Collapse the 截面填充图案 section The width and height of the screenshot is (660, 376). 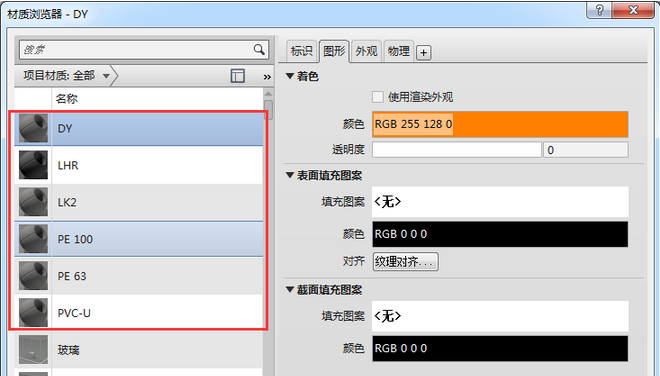coord(290,290)
